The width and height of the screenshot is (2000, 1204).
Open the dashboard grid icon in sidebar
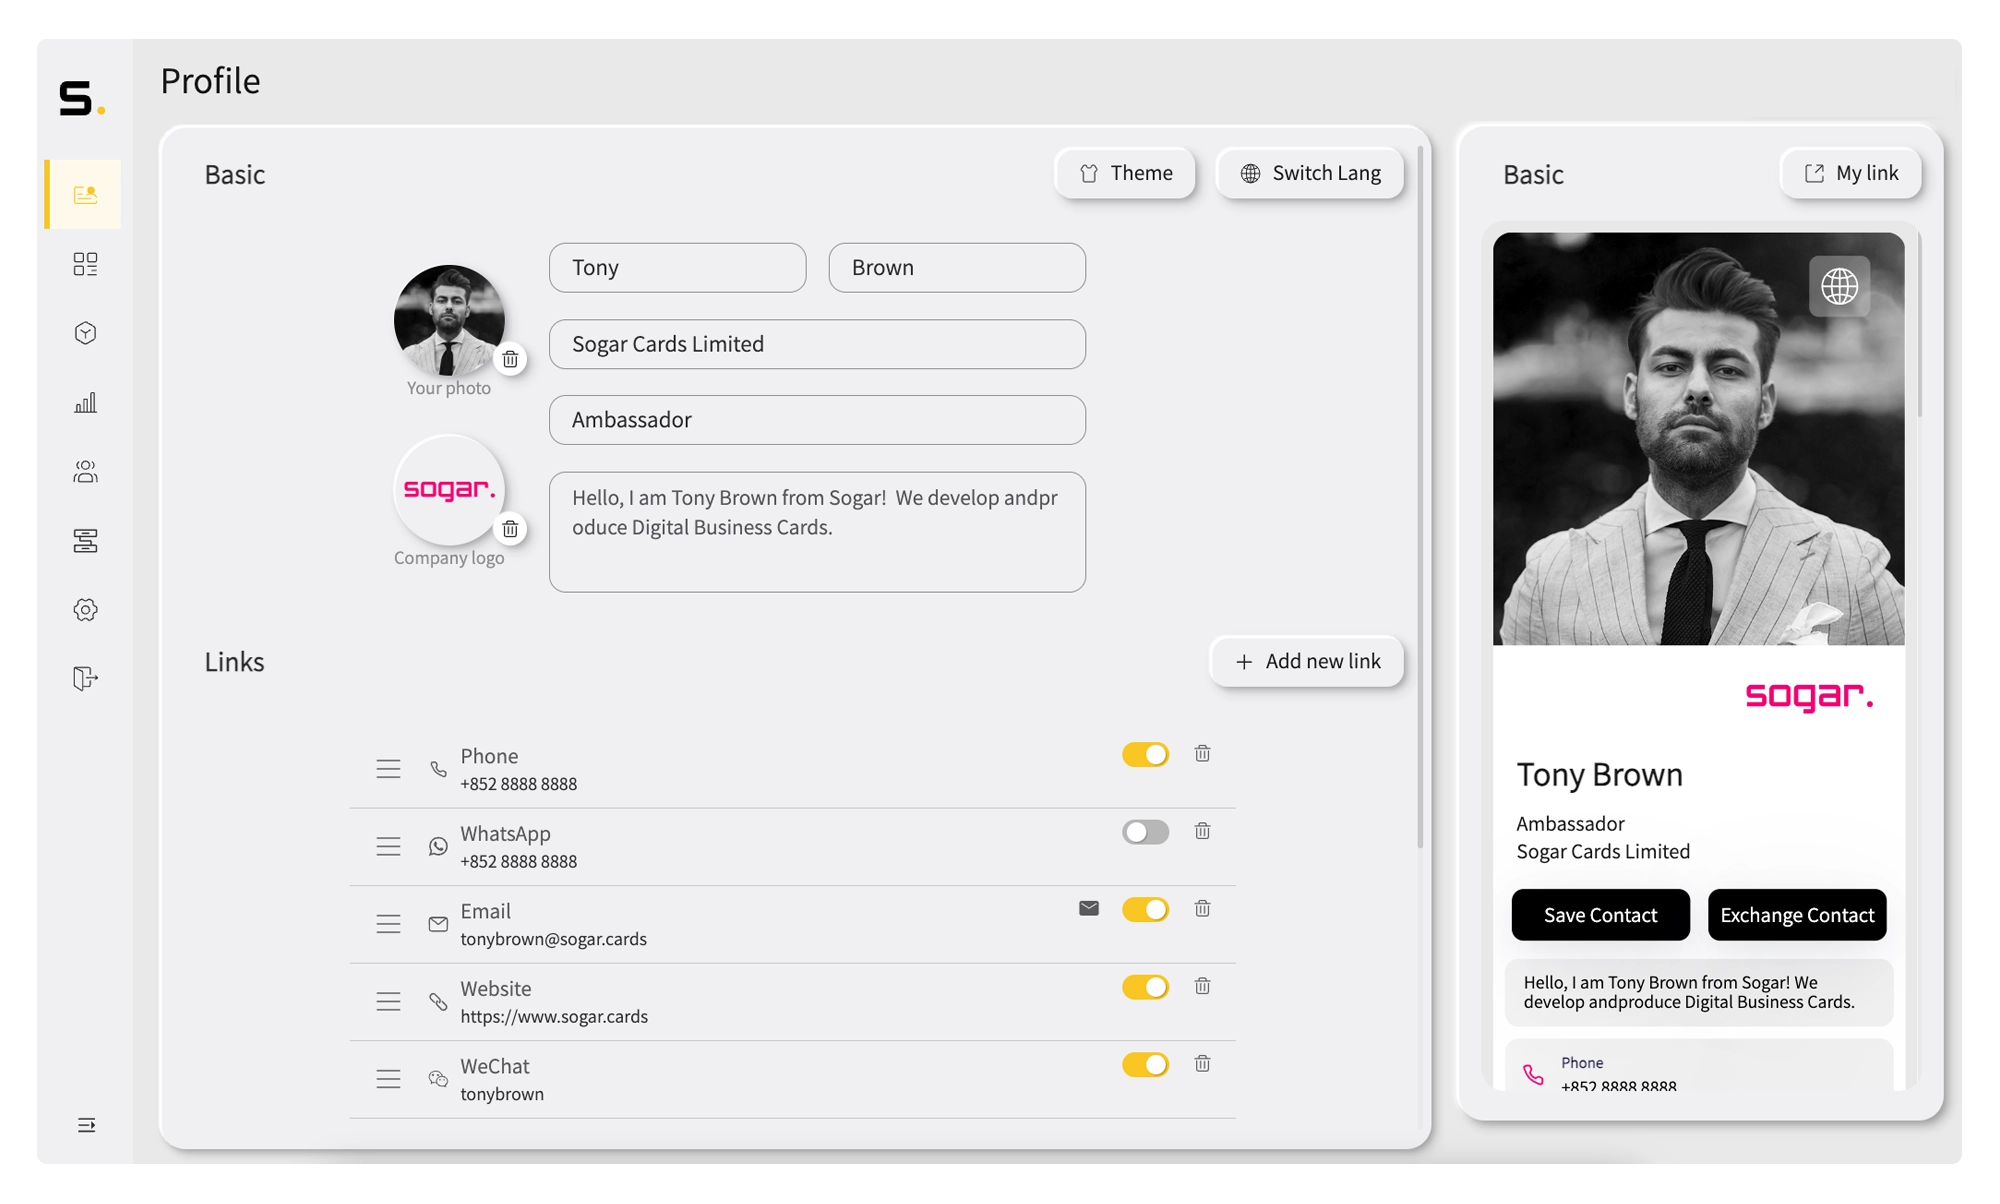(86, 264)
